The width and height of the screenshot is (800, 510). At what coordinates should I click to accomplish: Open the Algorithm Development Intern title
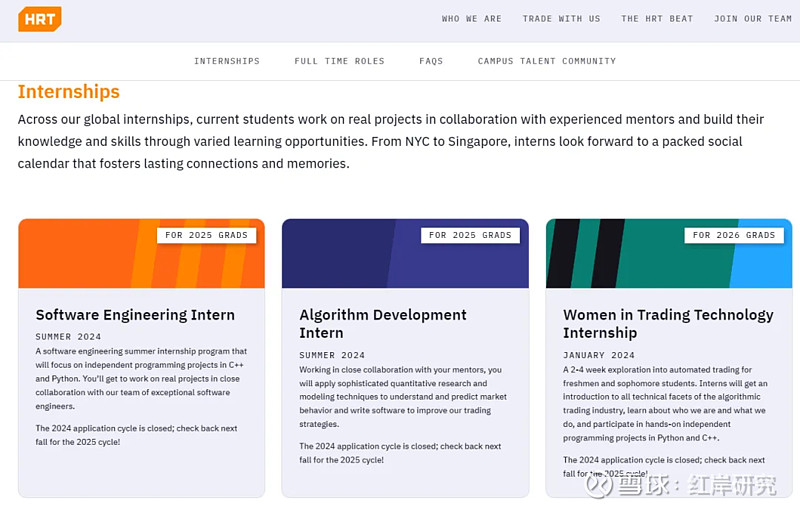tap(383, 324)
